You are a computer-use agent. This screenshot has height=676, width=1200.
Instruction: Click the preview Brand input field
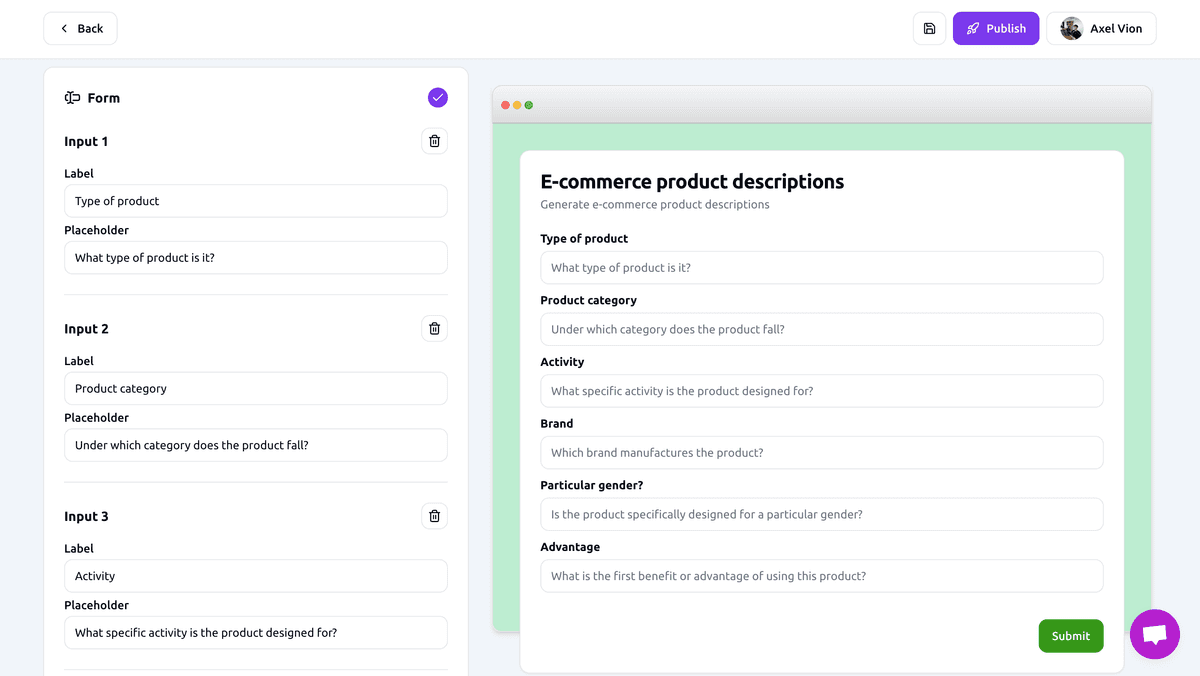click(x=821, y=453)
